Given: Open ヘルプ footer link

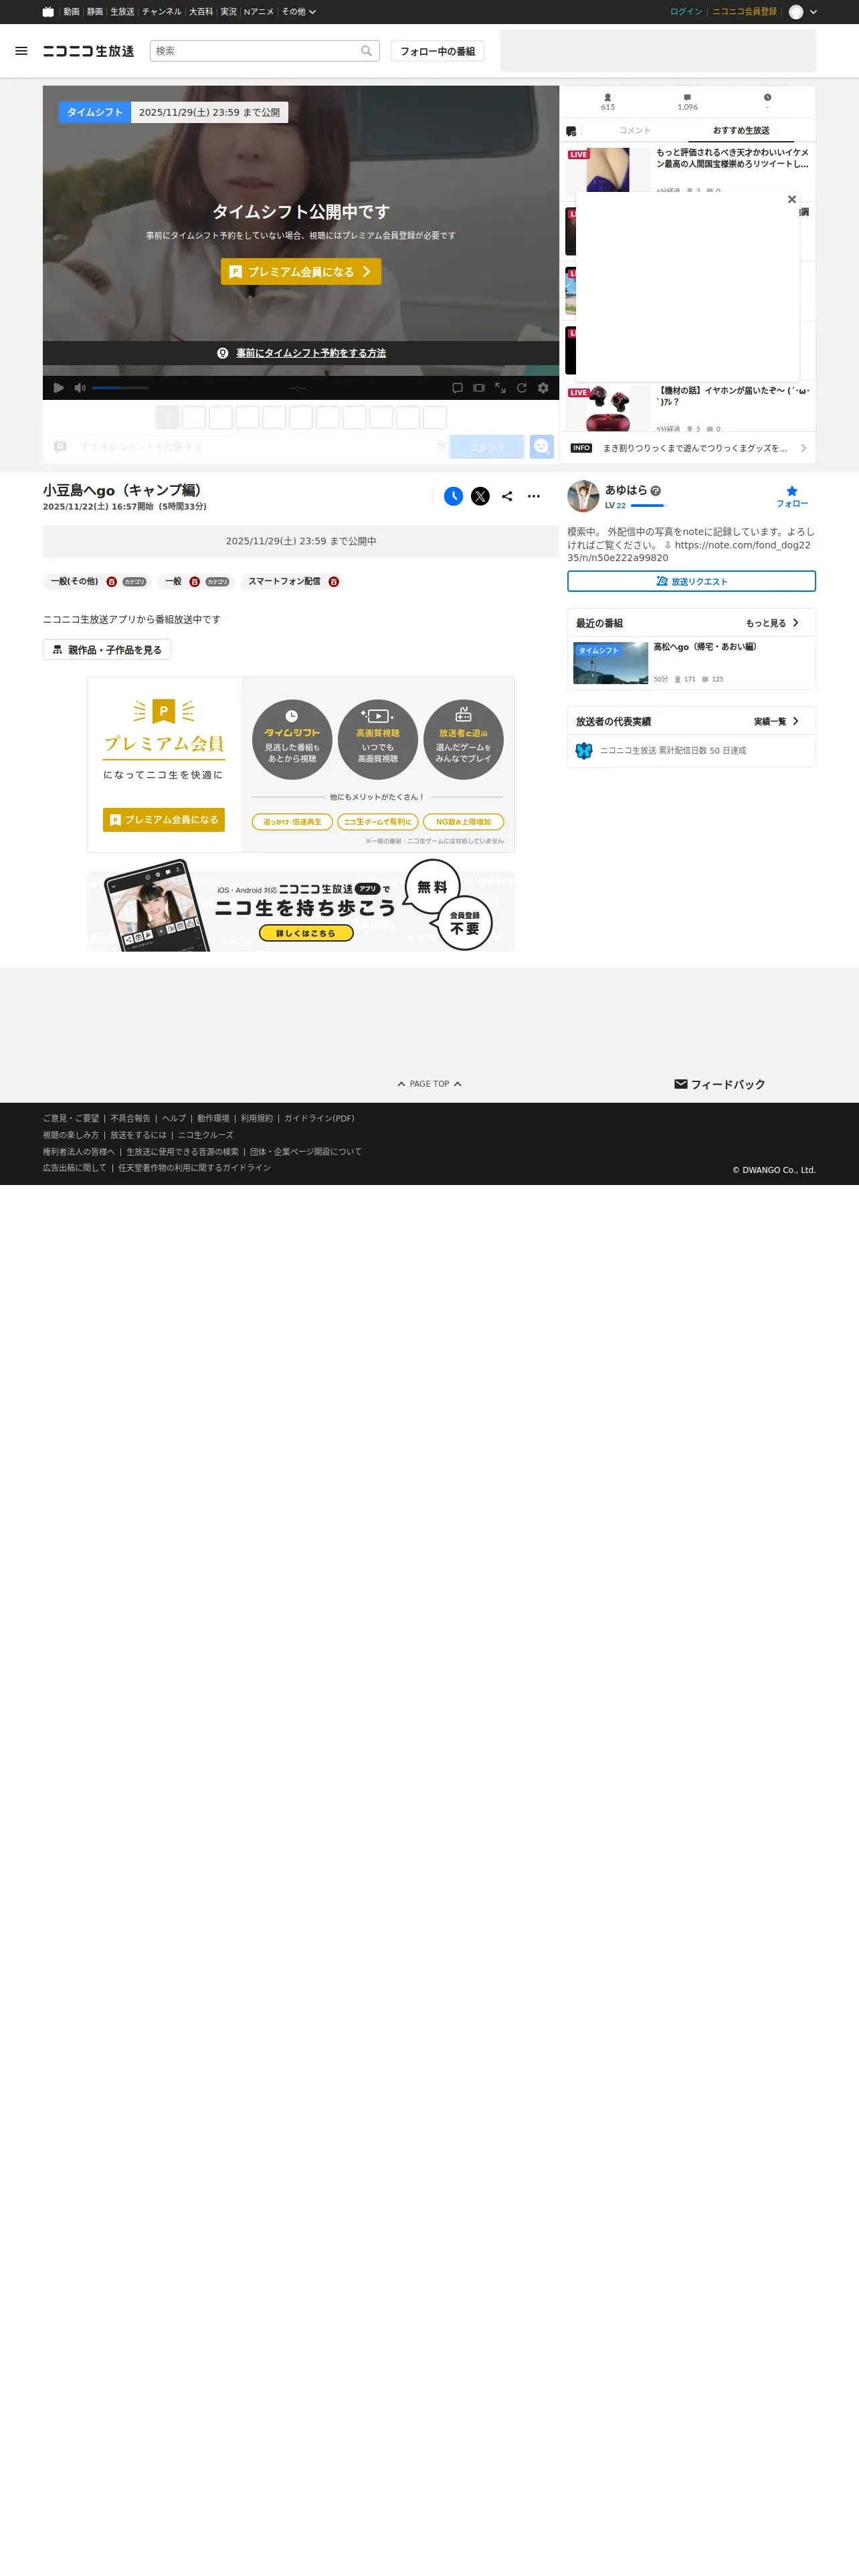Looking at the screenshot, I should tap(174, 1119).
